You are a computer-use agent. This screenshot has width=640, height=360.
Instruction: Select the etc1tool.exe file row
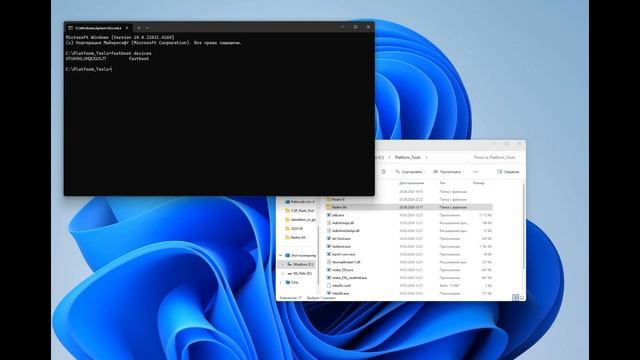(409, 239)
